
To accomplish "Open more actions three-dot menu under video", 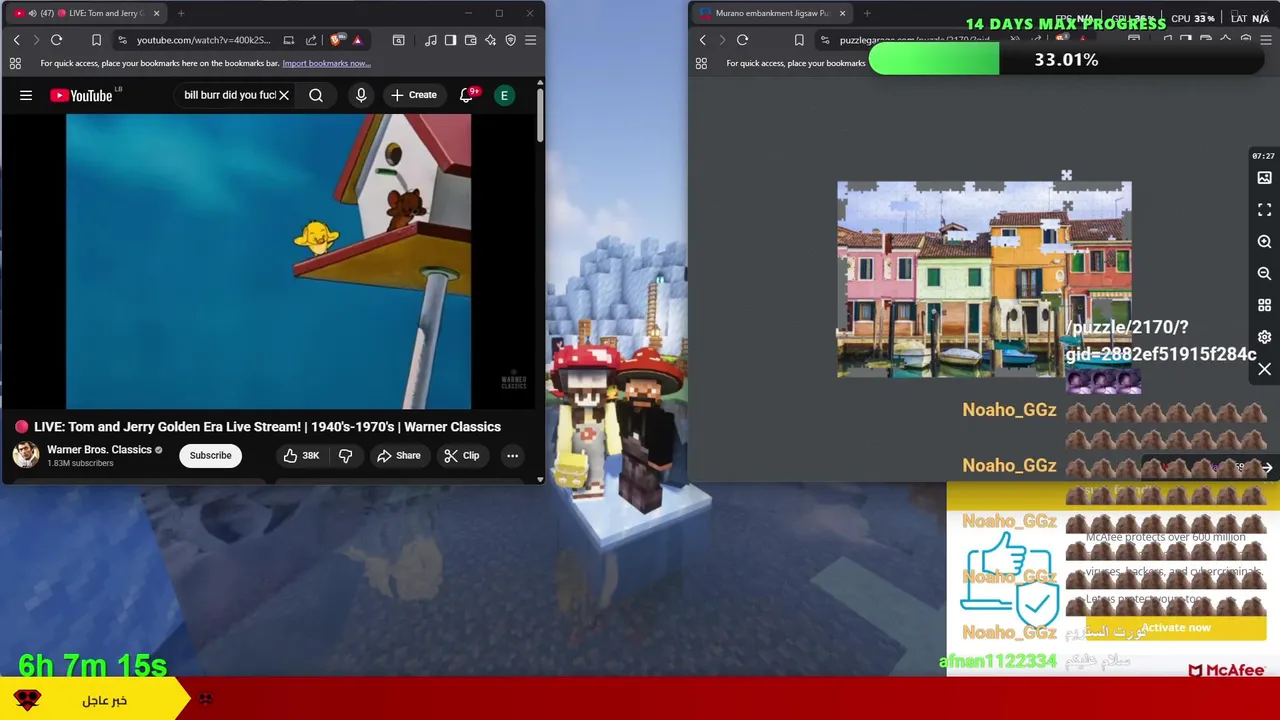I will click(x=512, y=456).
